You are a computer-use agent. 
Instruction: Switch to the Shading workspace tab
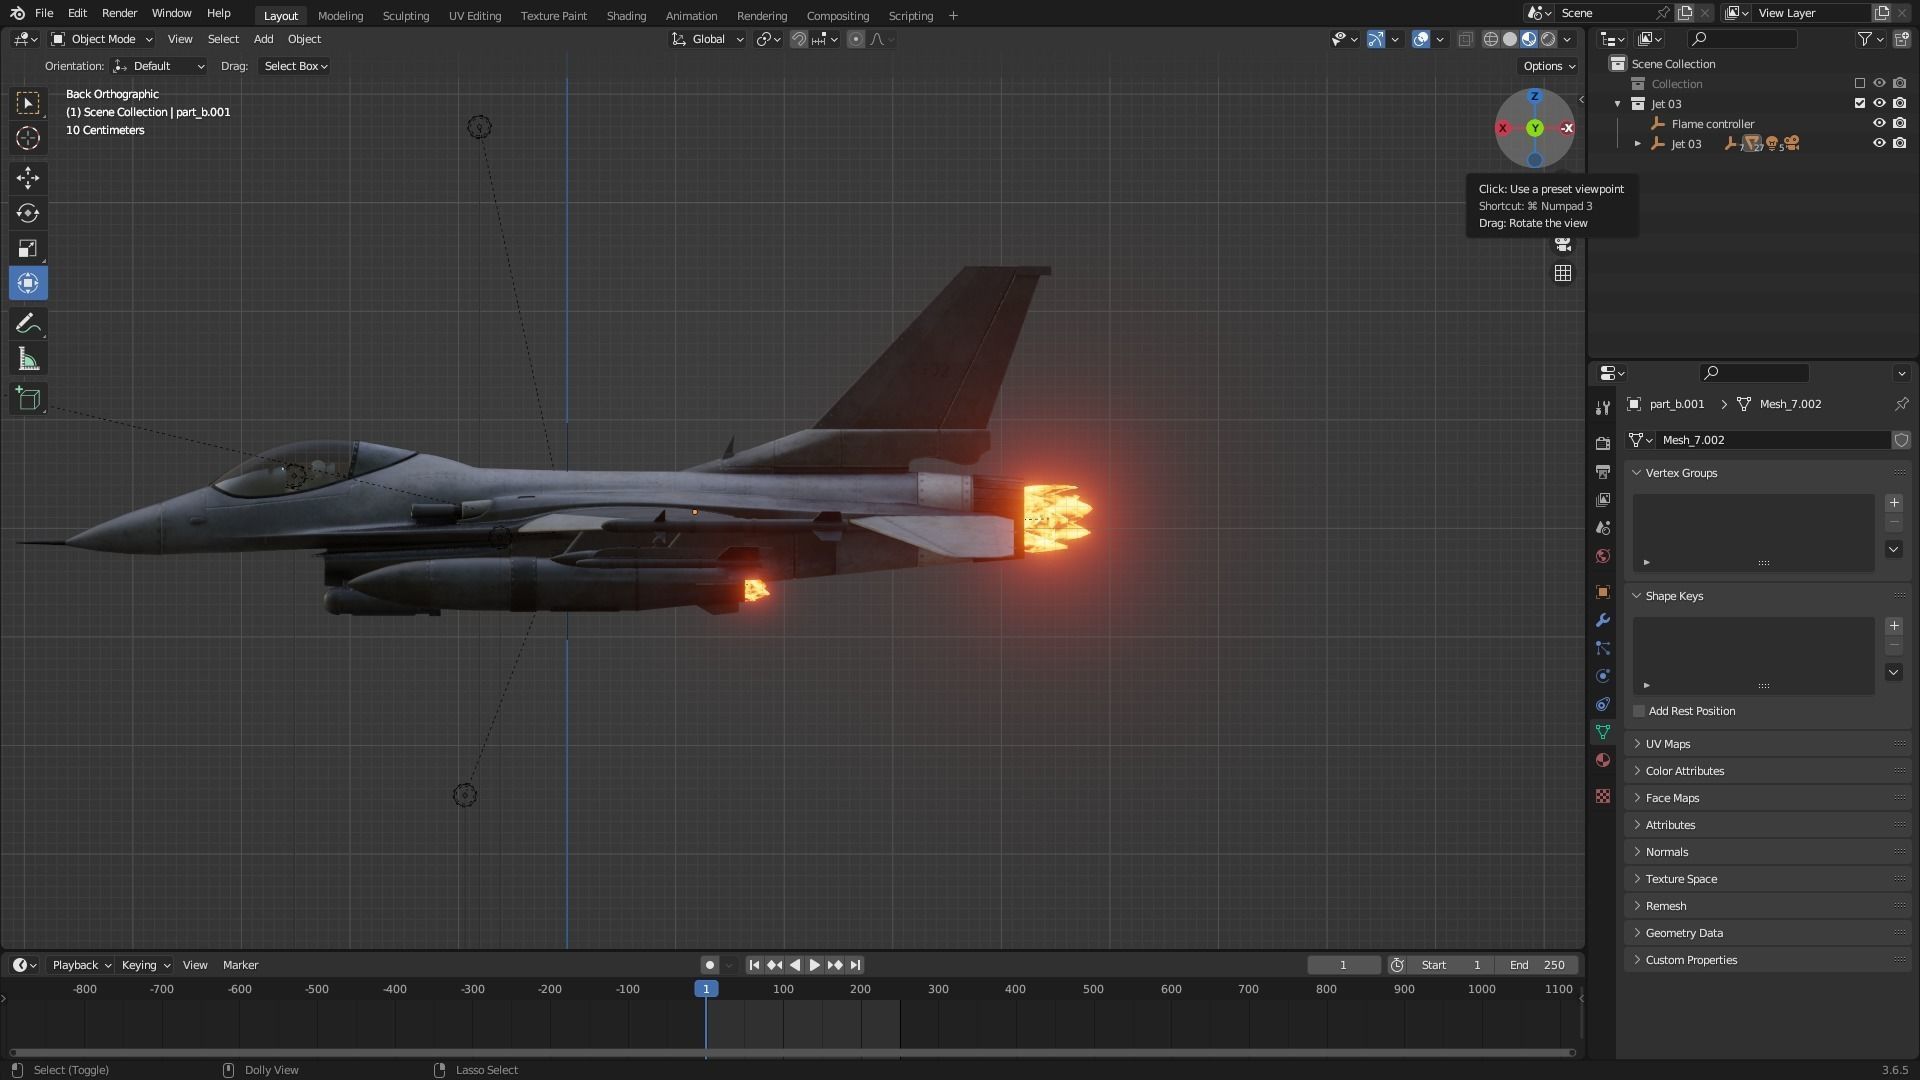pos(626,15)
